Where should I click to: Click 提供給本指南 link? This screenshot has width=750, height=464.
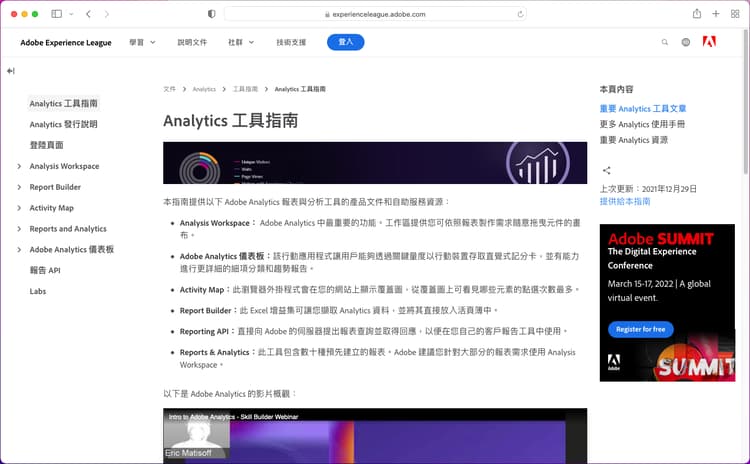point(625,201)
